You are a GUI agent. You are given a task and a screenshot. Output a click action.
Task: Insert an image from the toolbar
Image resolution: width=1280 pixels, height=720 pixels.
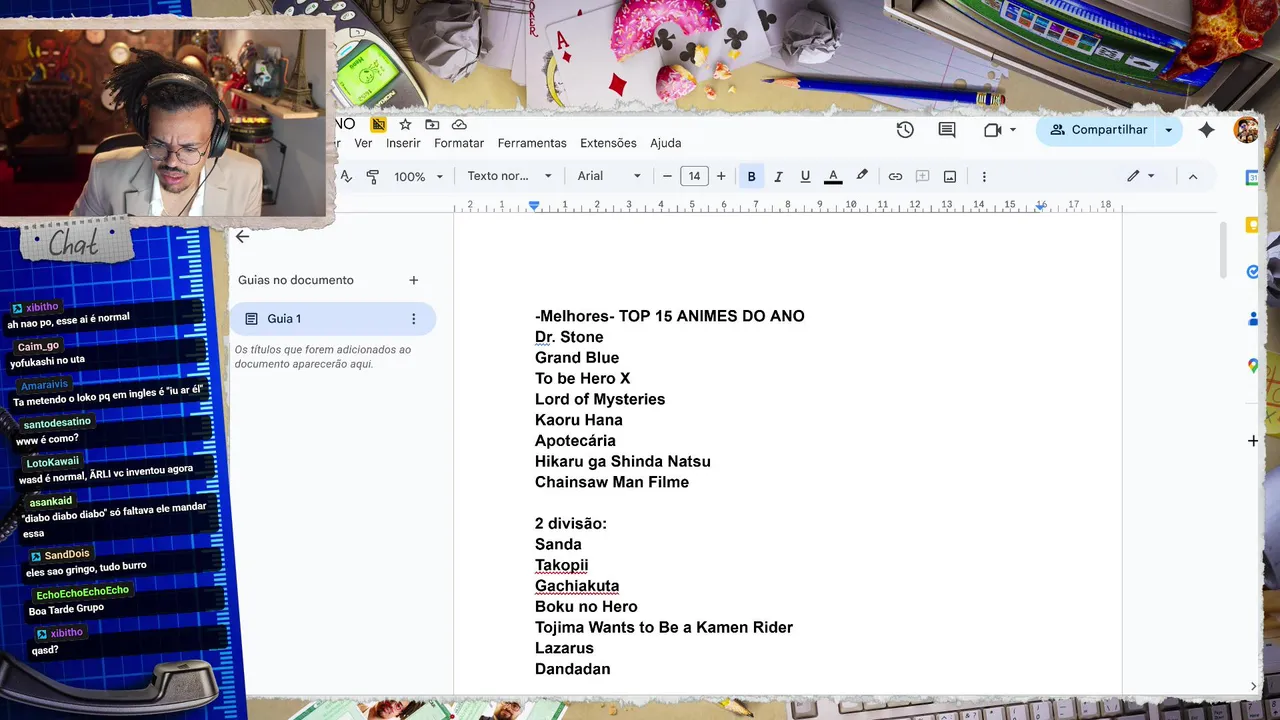point(950,176)
